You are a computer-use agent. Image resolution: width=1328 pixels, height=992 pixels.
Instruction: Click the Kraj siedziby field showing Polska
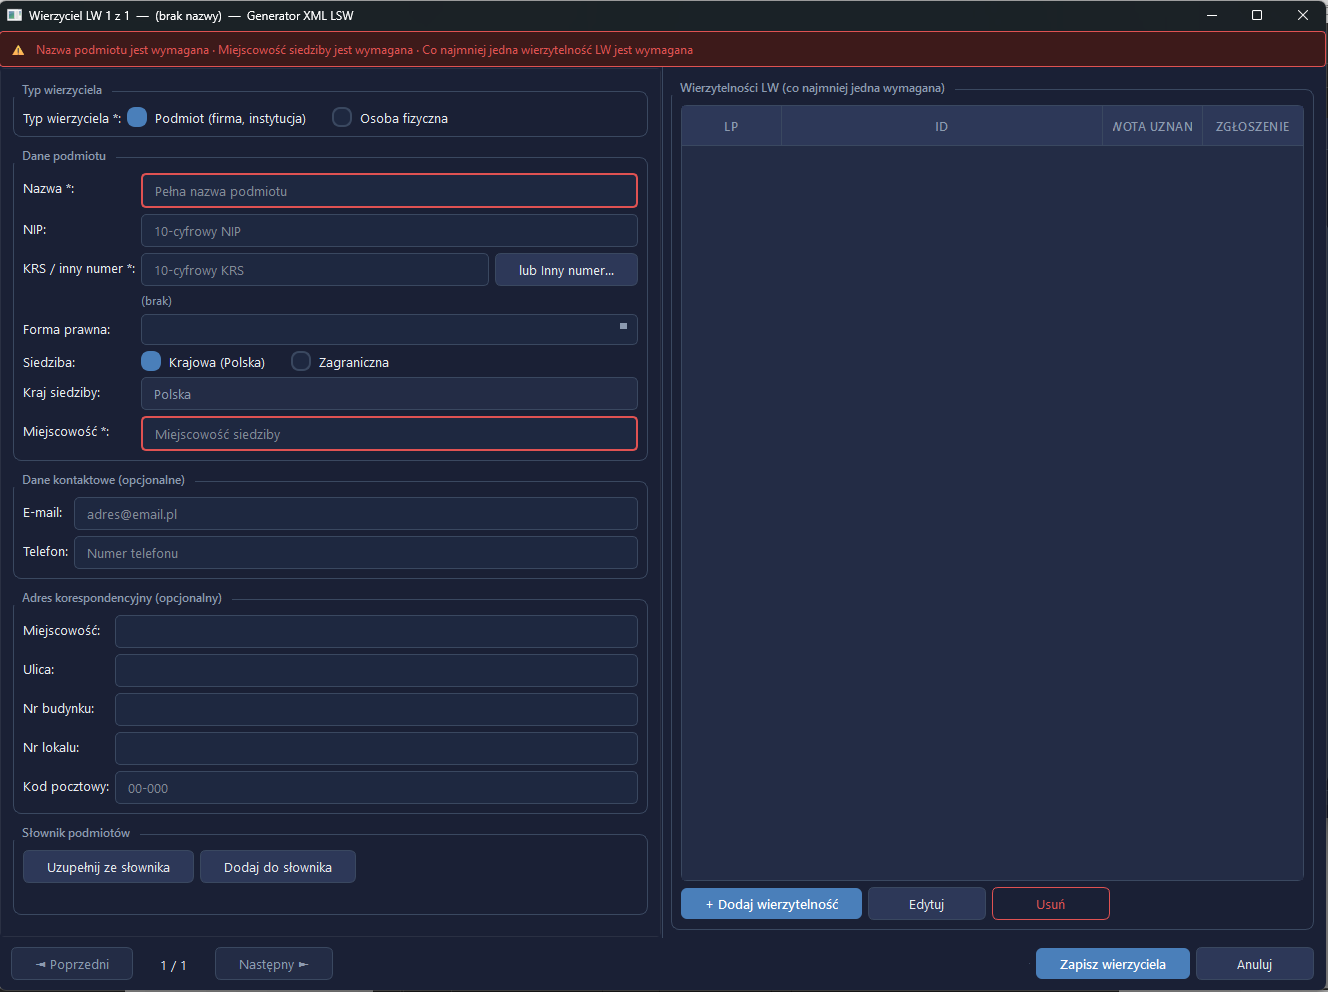tap(389, 394)
